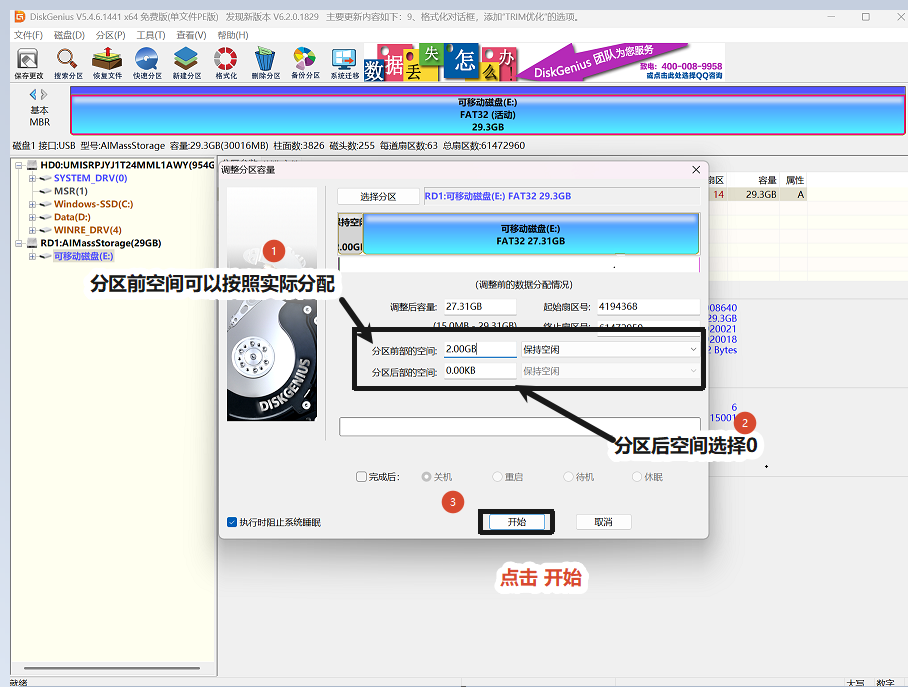908x687 pixels.
Task: Click the 属性 column header
Action: (794, 180)
